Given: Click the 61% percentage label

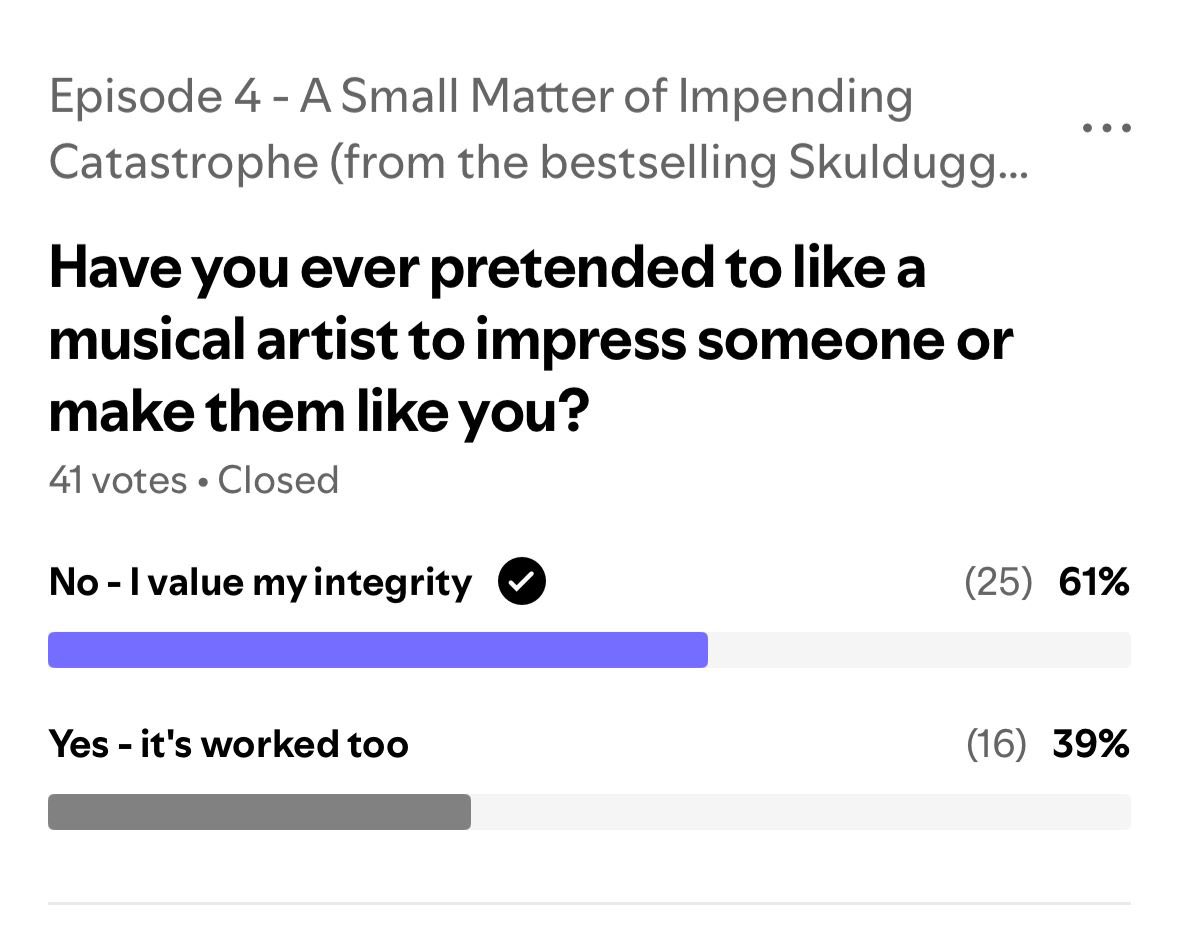Looking at the screenshot, I should [x=1094, y=582].
